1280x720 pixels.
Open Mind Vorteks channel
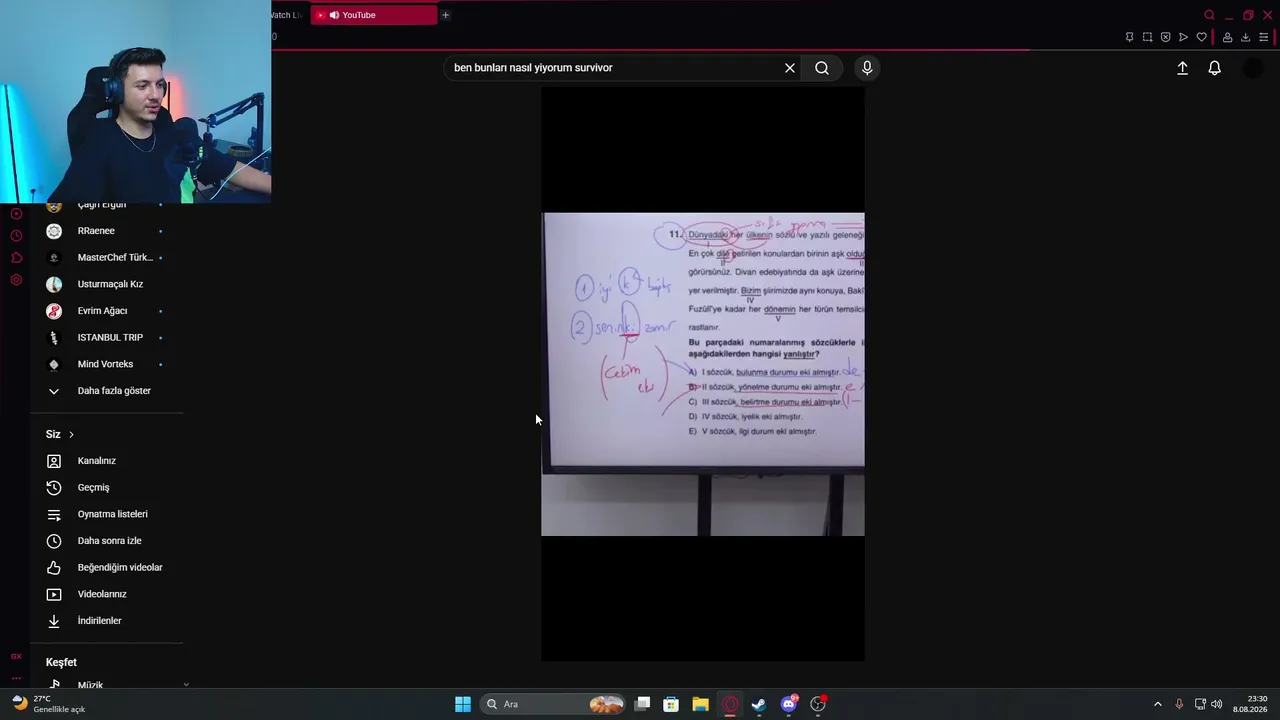point(106,364)
